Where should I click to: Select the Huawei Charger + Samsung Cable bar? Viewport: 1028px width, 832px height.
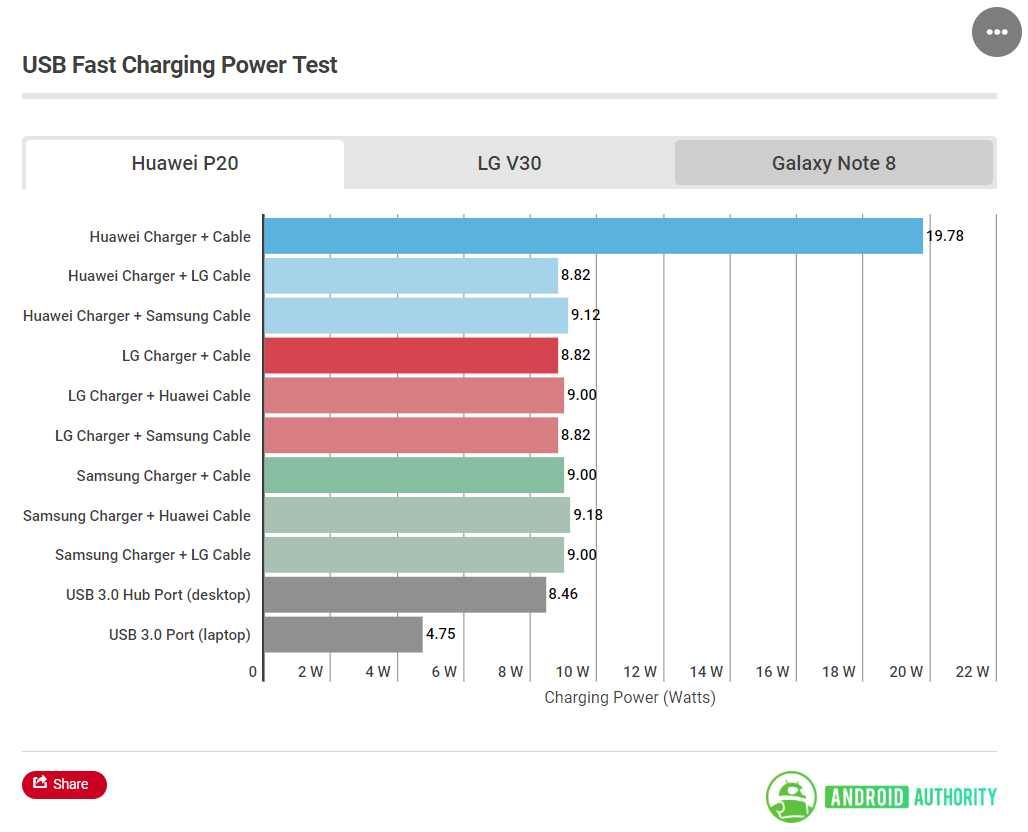click(x=416, y=316)
